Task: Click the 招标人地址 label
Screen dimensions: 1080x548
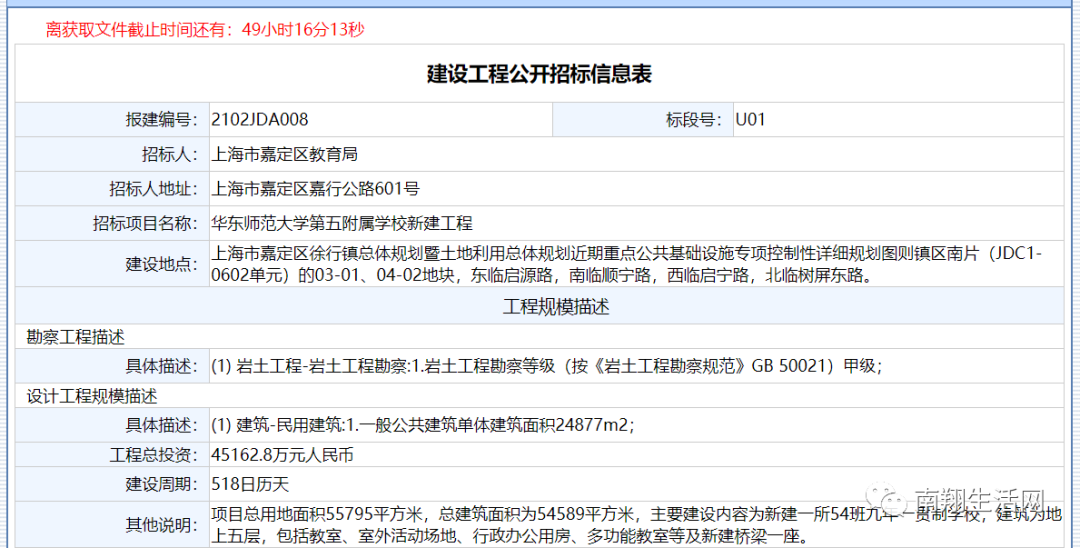Action: (x=154, y=189)
